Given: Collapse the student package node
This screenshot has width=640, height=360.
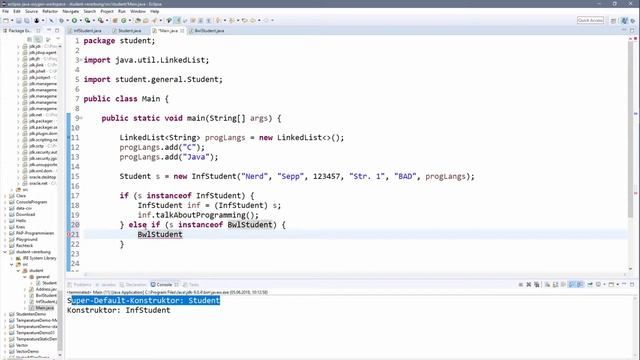Looking at the screenshot, I should coord(18,271).
